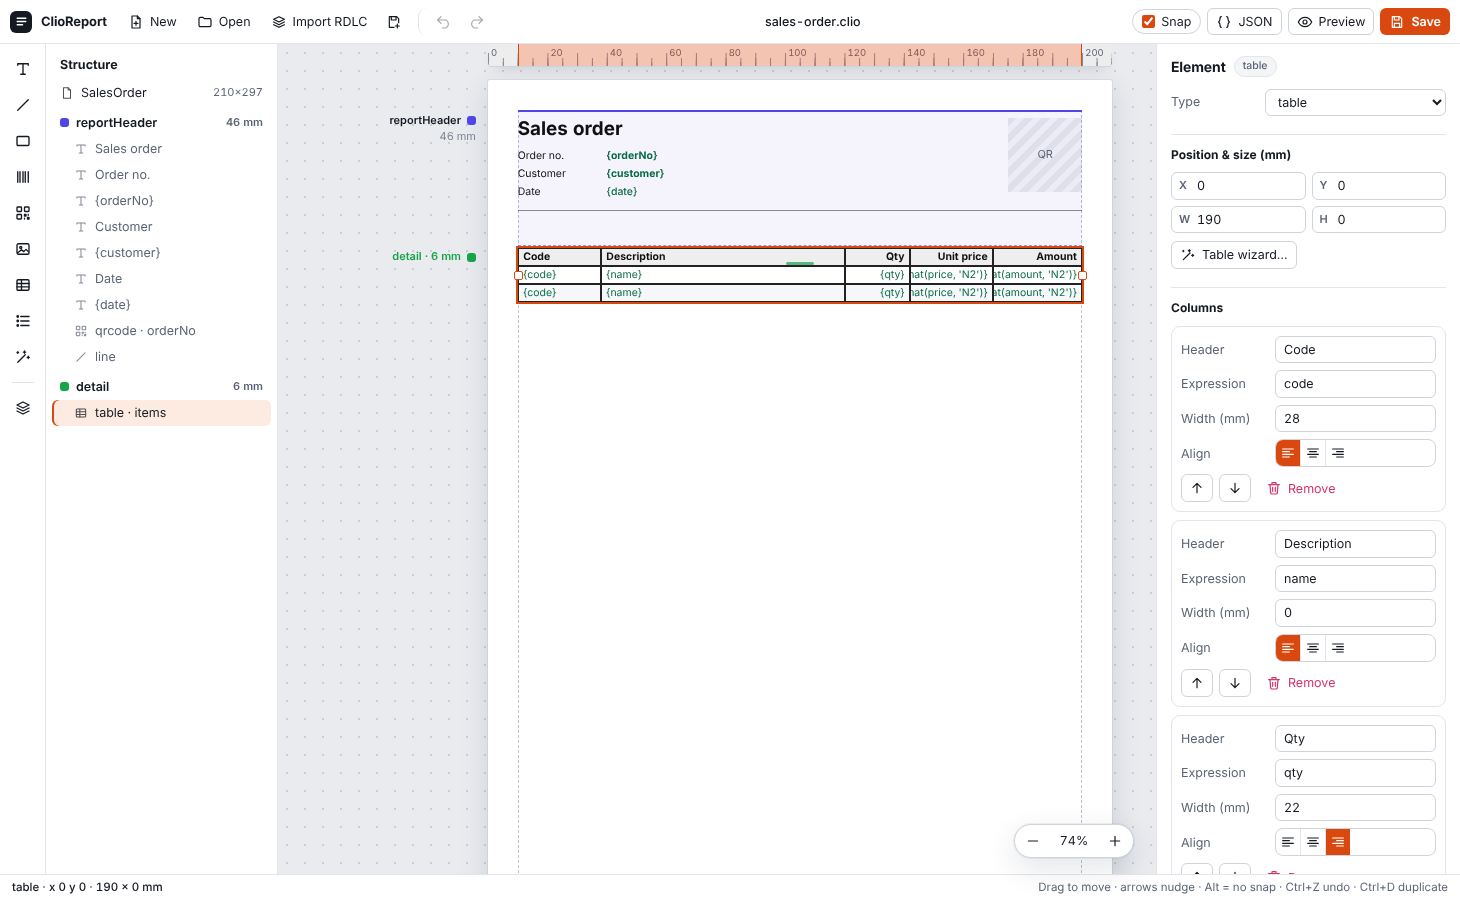Set Qty column align right
Viewport: 1460px width, 900px height.
(x=1338, y=843)
